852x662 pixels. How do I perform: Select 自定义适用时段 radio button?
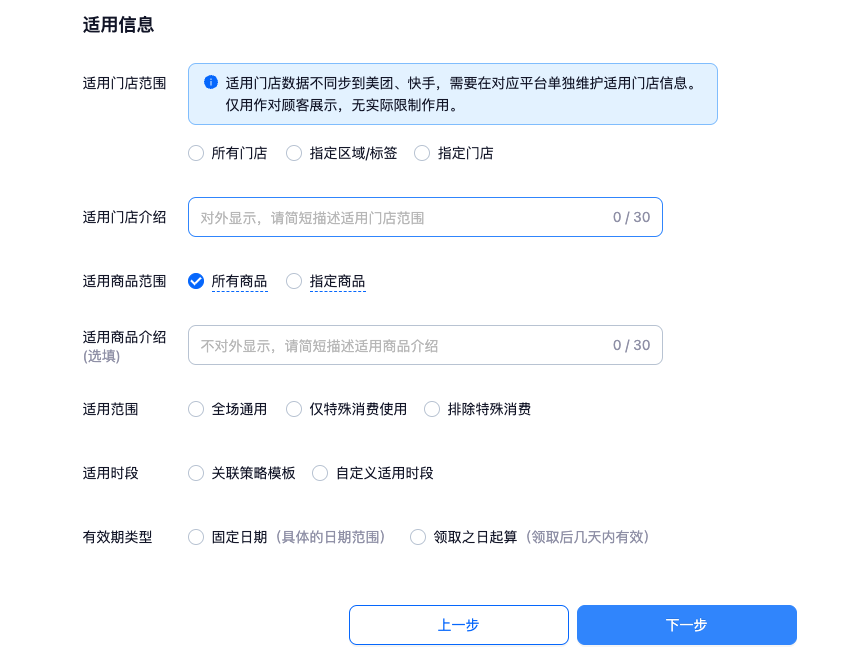(320, 473)
